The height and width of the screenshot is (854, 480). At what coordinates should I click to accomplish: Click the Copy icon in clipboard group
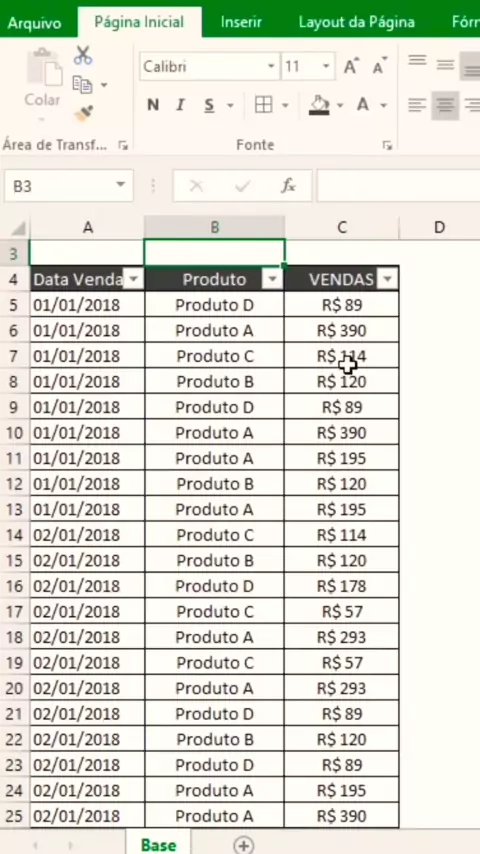pos(82,84)
